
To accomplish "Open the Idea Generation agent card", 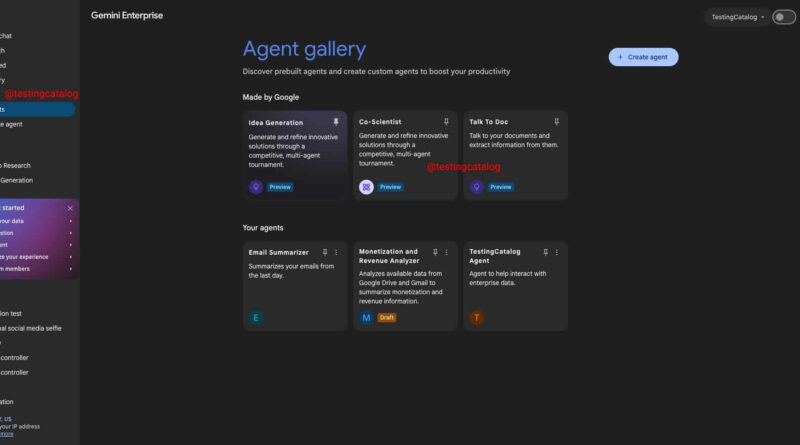I will pos(295,155).
